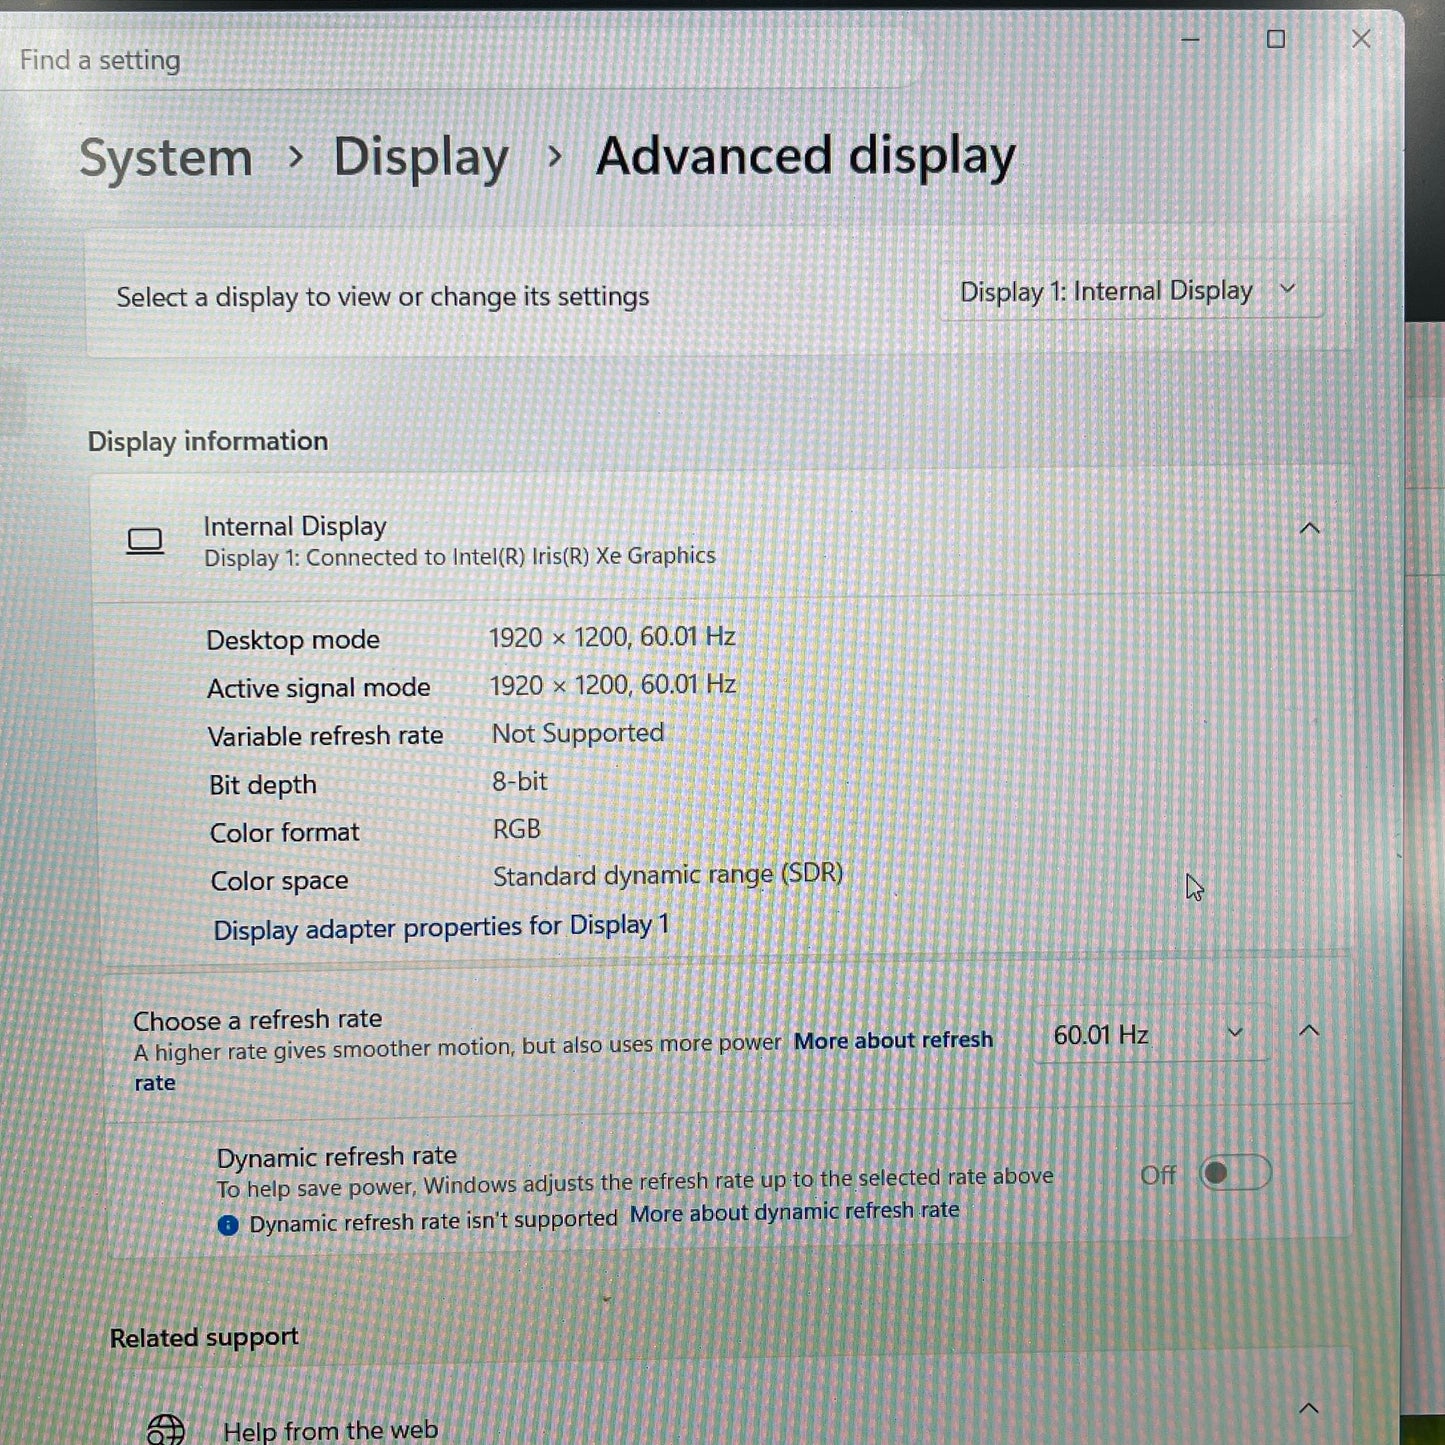This screenshot has width=1445, height=1445.
Task: Click the 'Advanced display' page title
Action: (806, 157)
